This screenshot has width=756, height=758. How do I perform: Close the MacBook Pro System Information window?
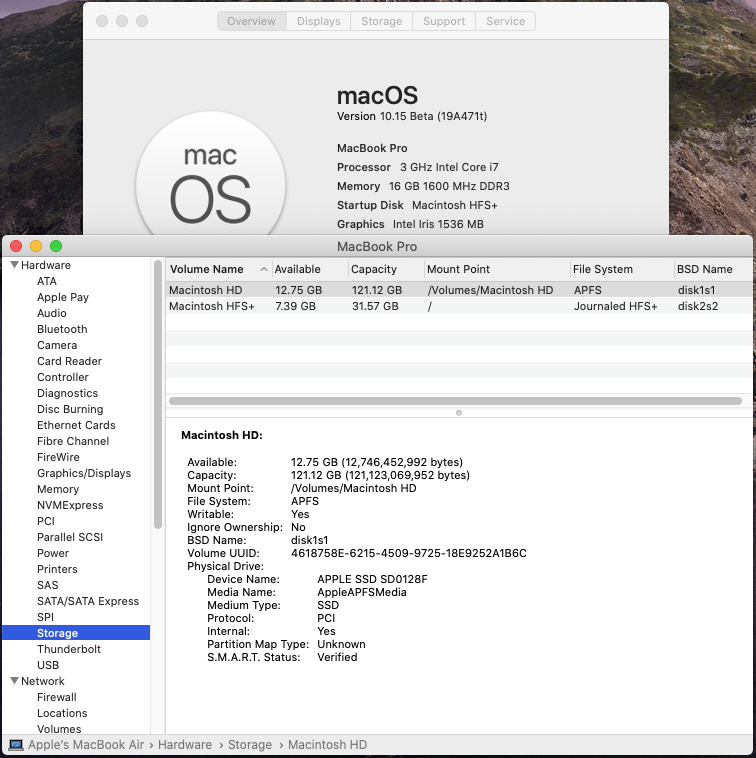point(16,246)
